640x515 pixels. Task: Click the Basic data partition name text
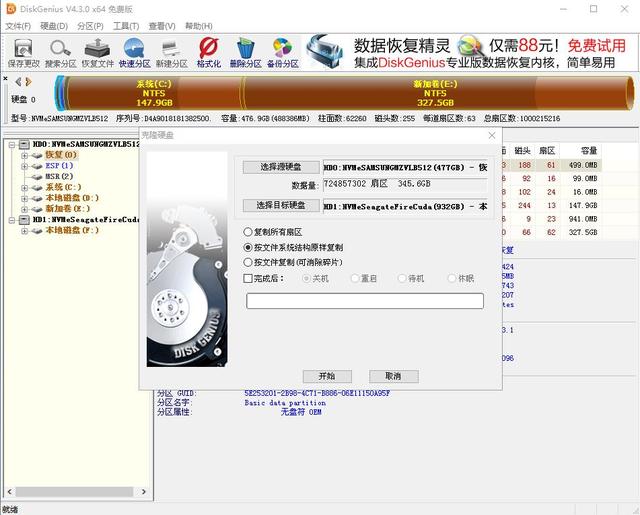click(285, 403)
